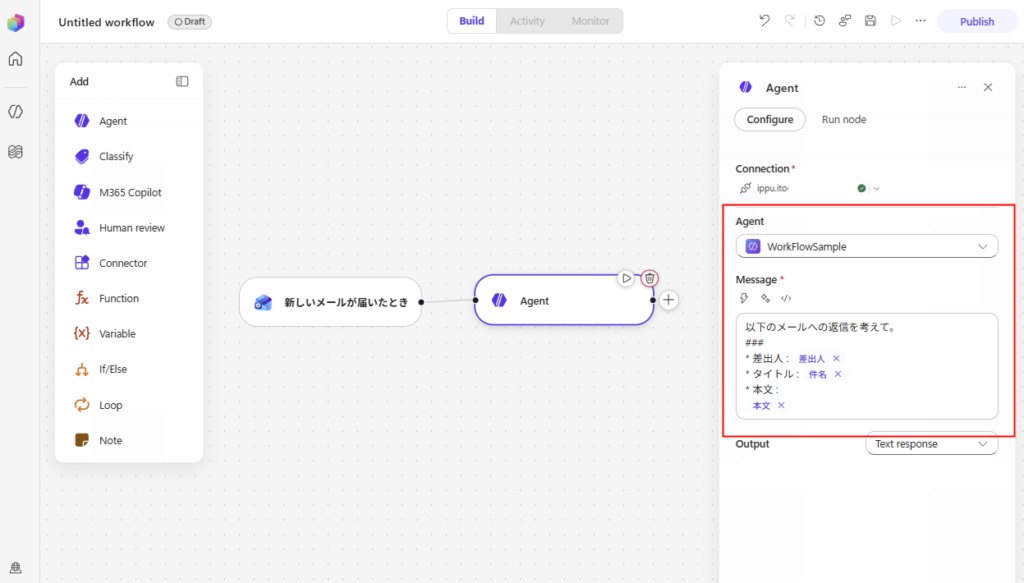The height and width of the screenshot is (583, 1024).
Task: Rename Untitled workflow title
Action: [x=106, y=22]
